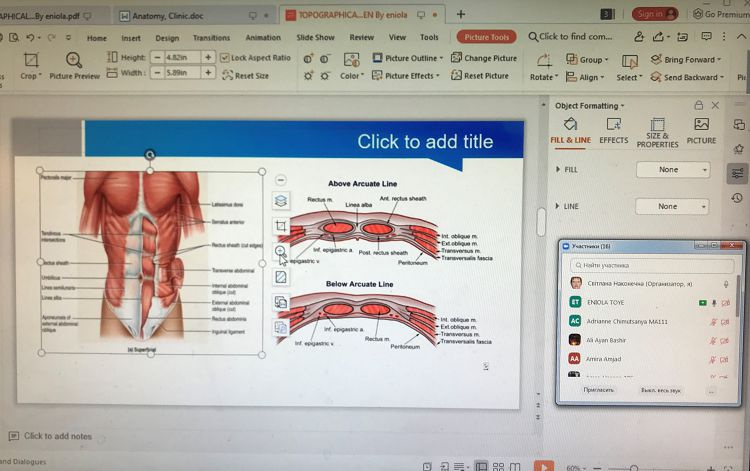Viewport: 750px width, 471px height.
Task: Open the Picture Effects dropdown
Action: pos(406,76)
